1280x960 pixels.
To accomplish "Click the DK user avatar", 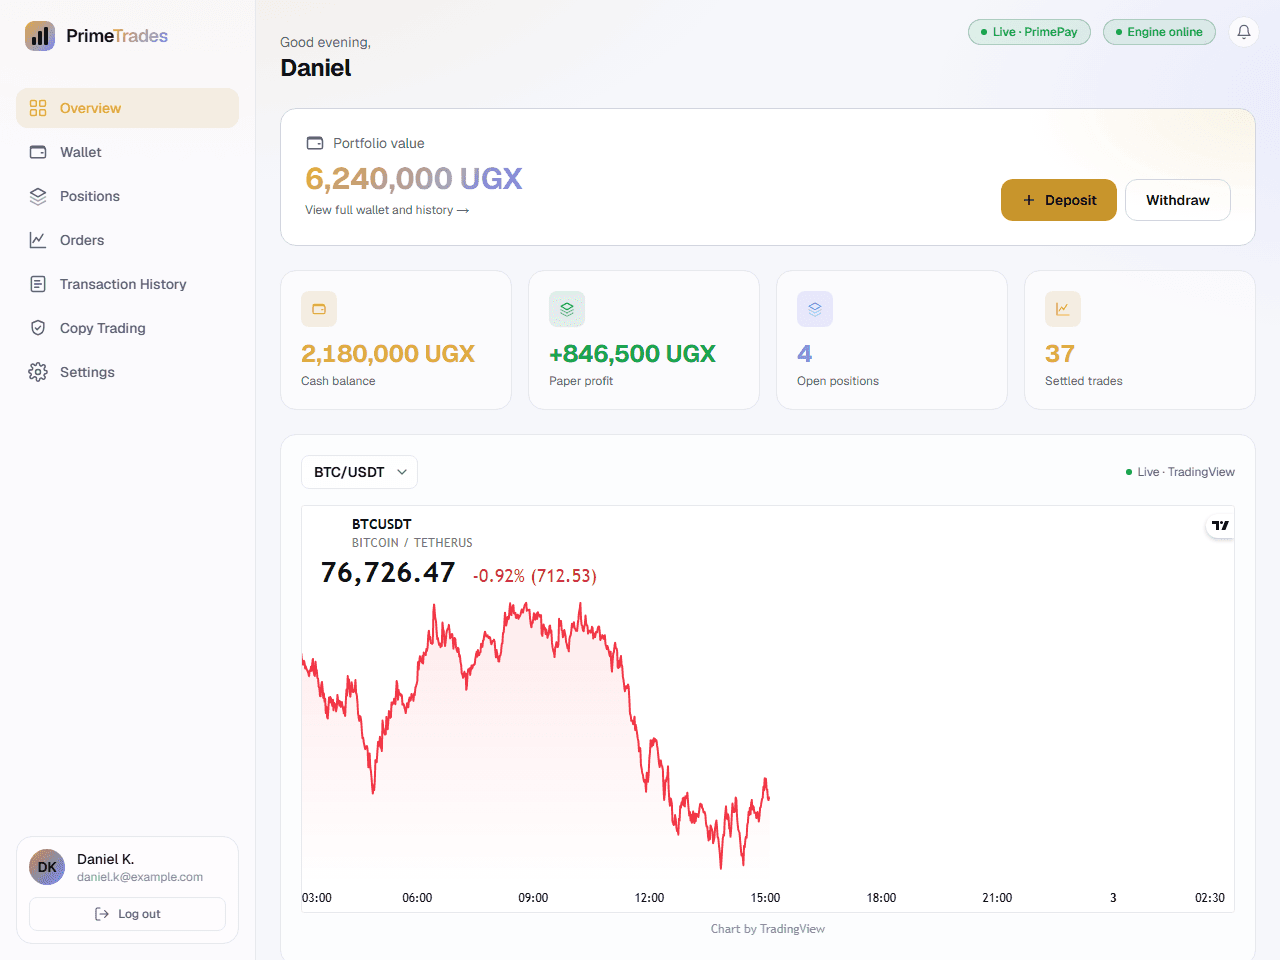I will [47, 867].
